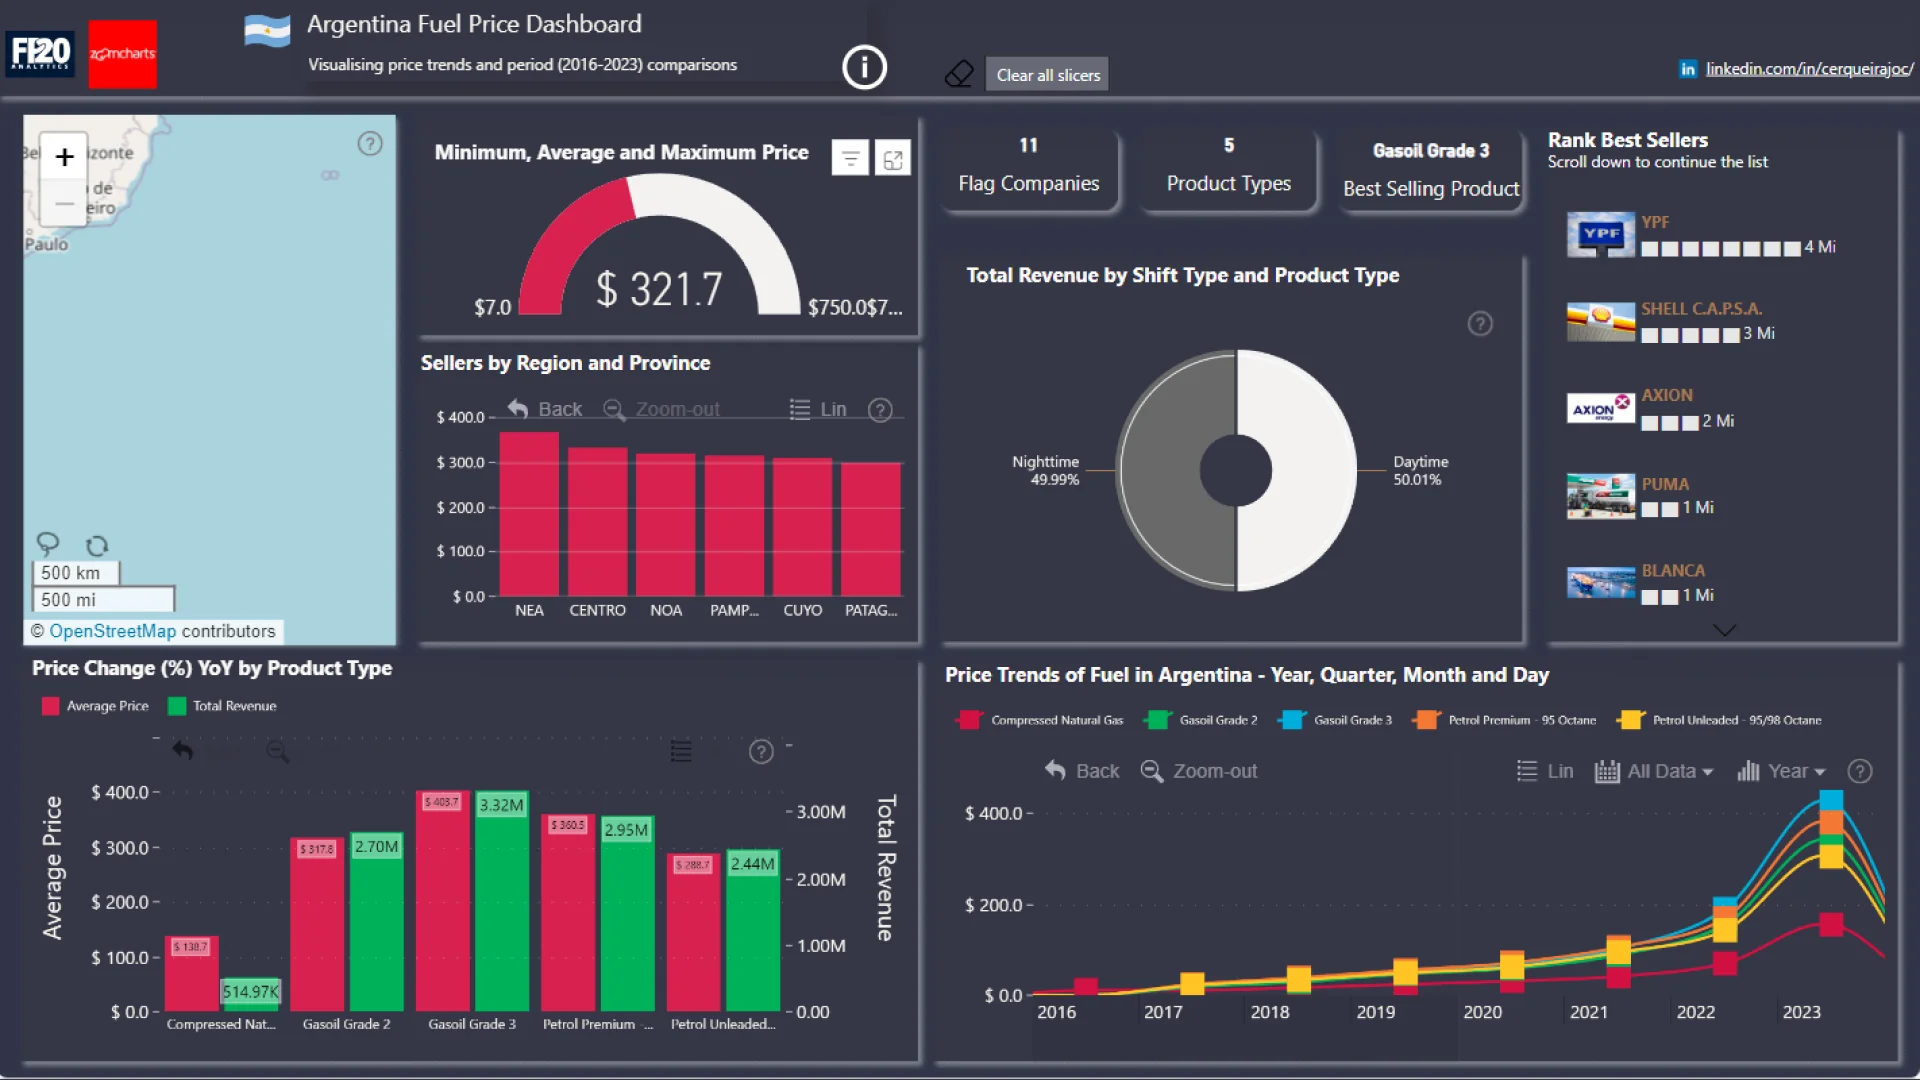
Task: Click the 2023 Gasoil Grade 3 data marker
Action: tap(1831, 800)
